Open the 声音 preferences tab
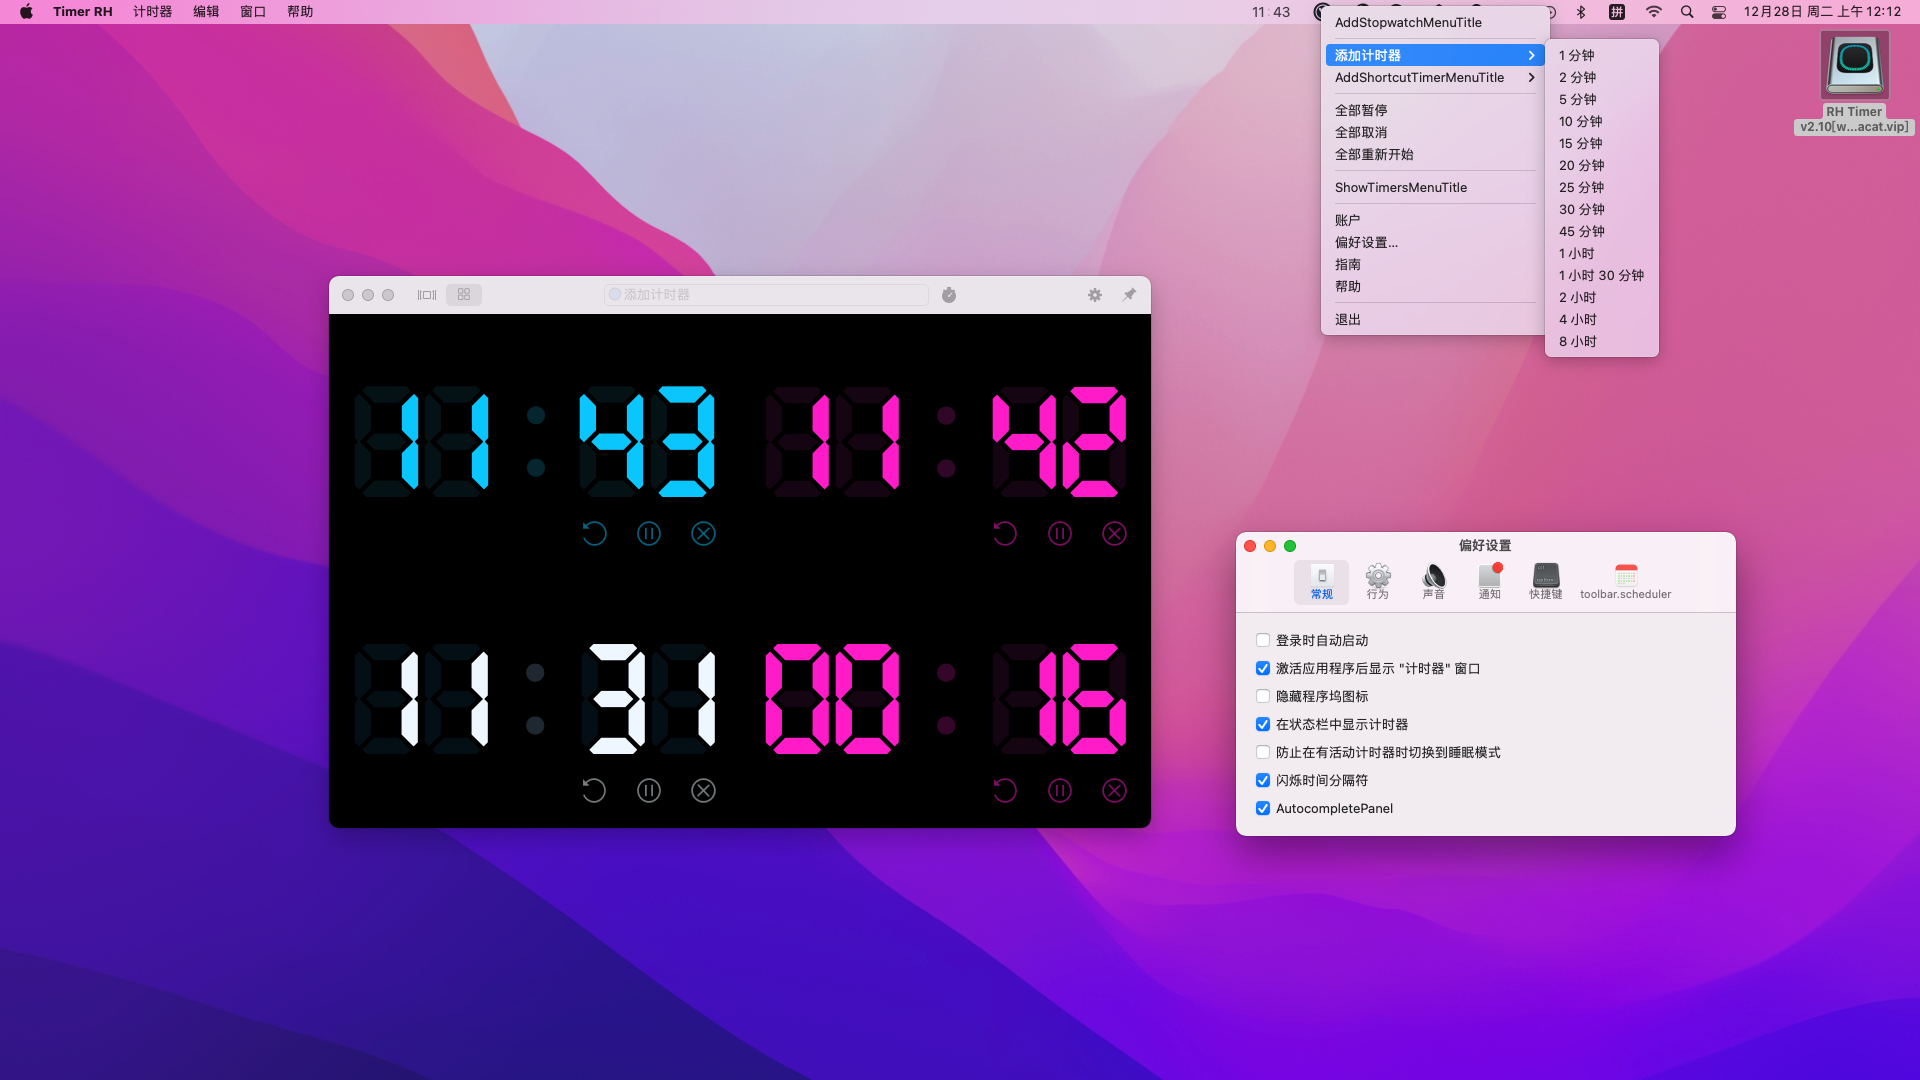1920x1080 pixels. click(1434, 582)
